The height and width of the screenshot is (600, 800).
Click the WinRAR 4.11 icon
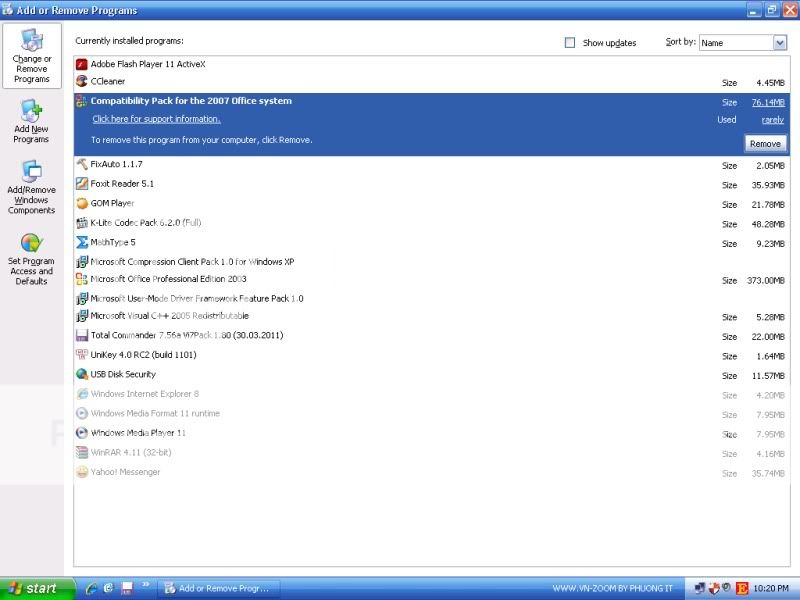[x=82, y=453]
